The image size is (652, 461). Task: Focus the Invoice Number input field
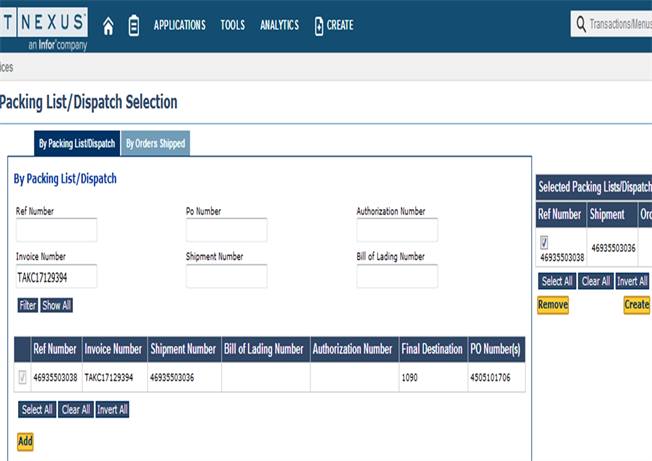pos(56,277)
